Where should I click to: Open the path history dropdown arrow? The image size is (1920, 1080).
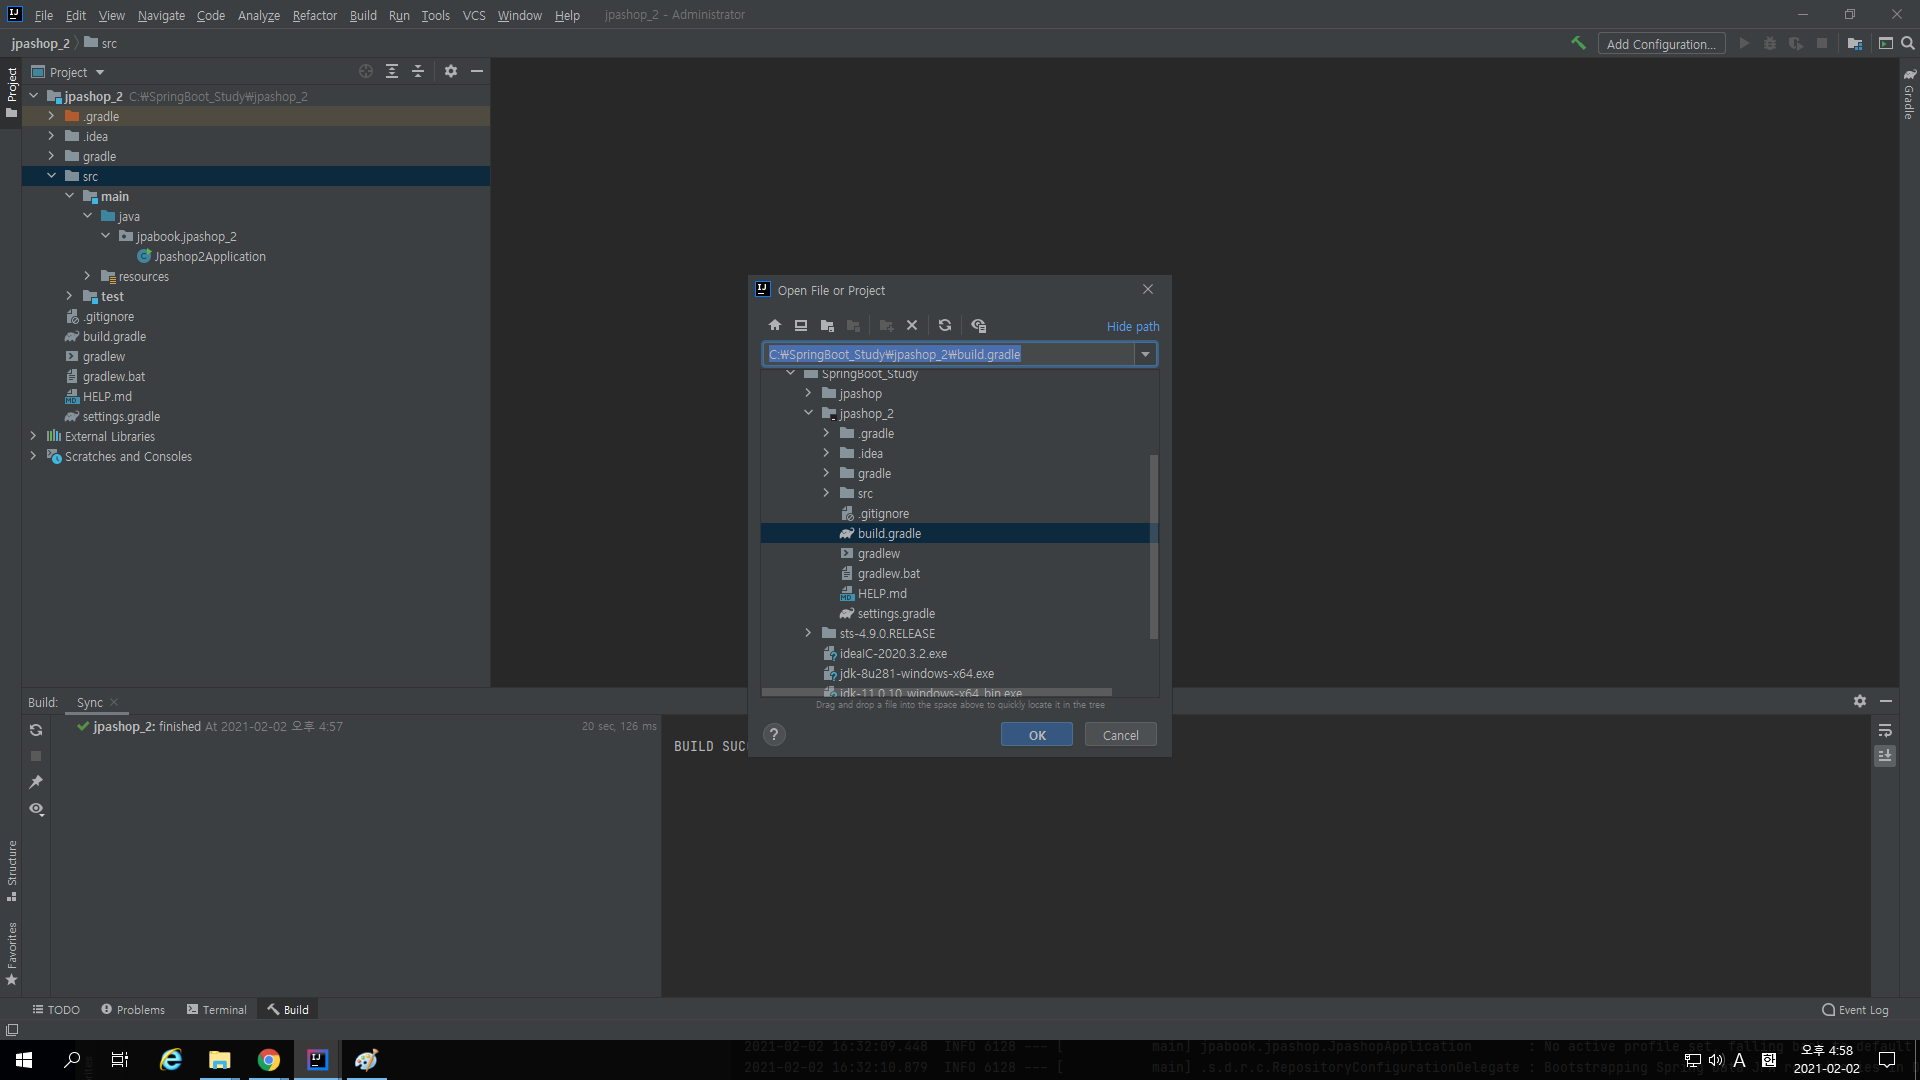pos(1145,355)
